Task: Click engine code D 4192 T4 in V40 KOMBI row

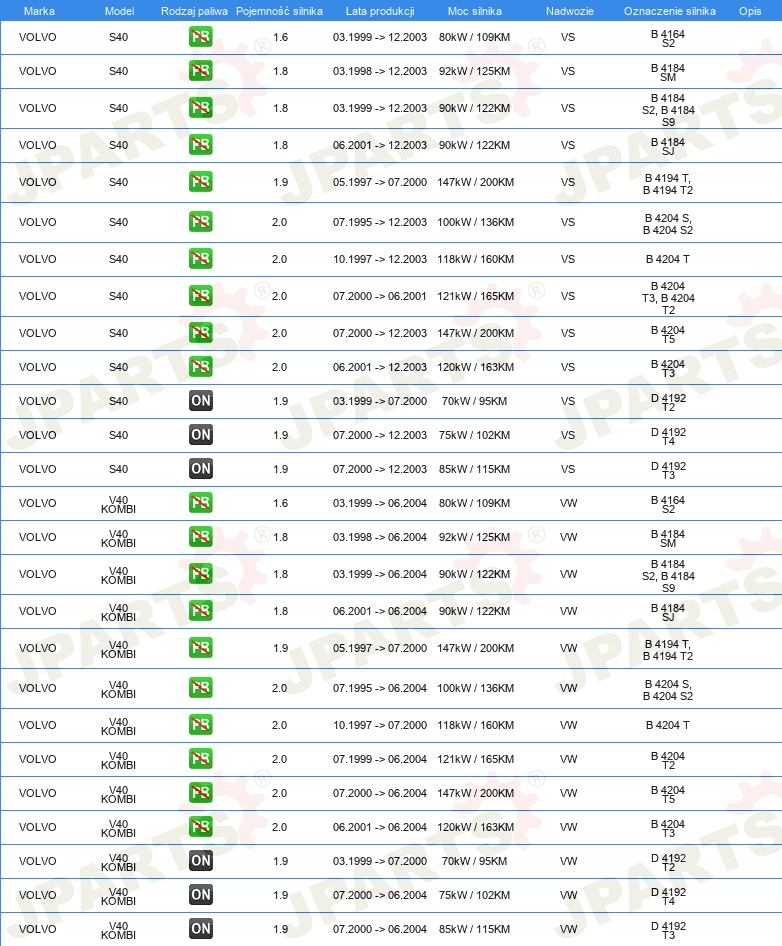Action: [668, 897]
